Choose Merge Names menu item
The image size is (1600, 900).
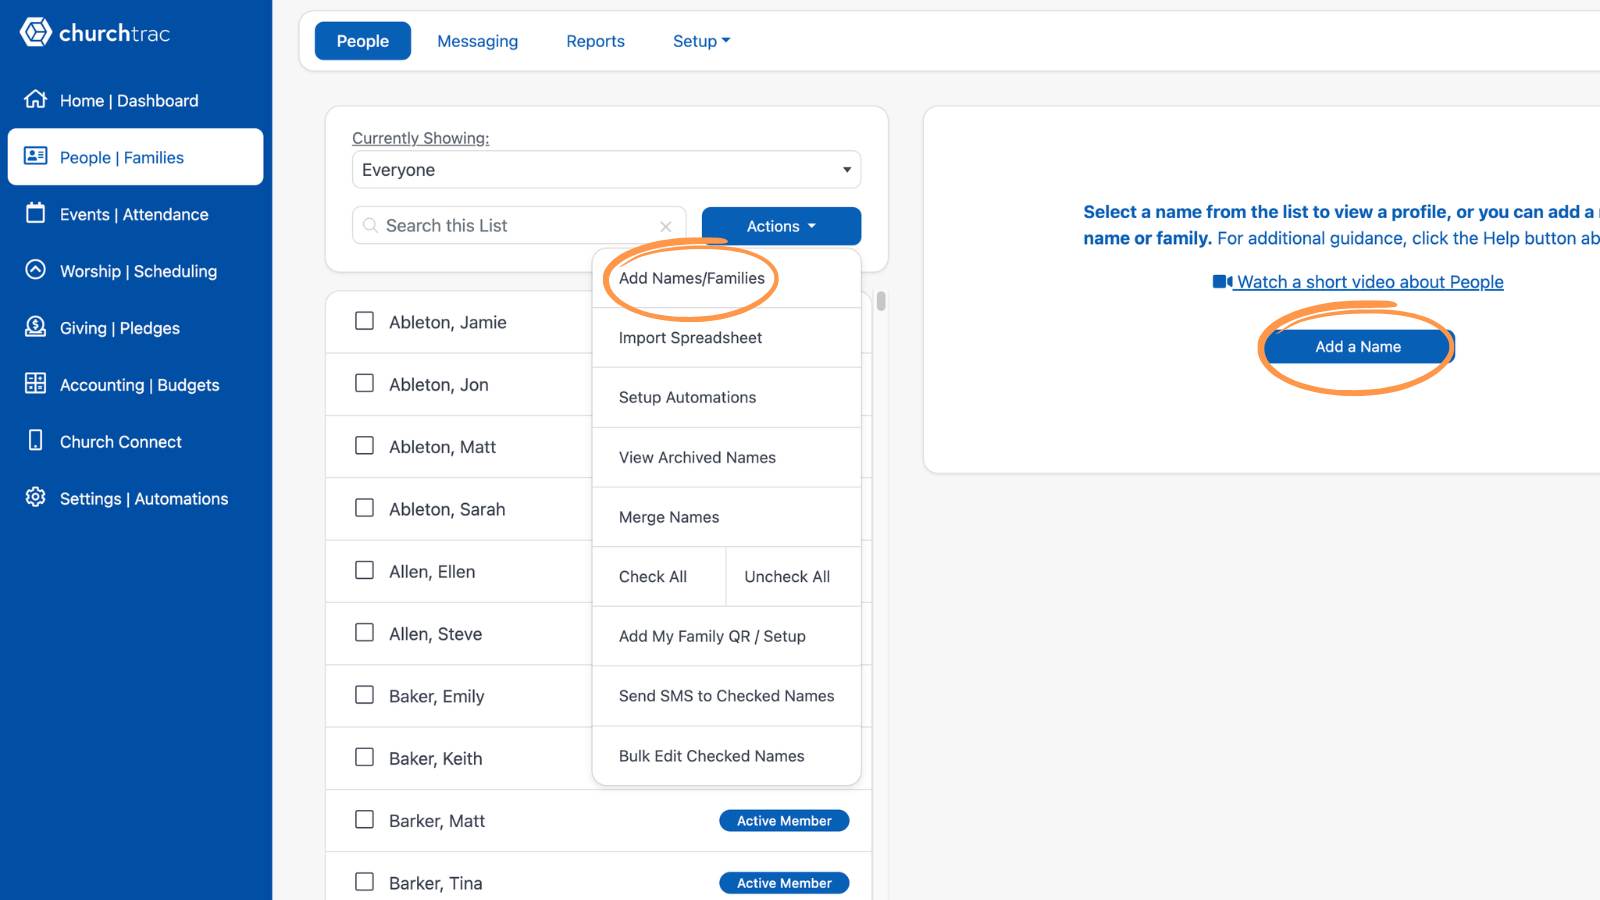click(x=727, y=517)
